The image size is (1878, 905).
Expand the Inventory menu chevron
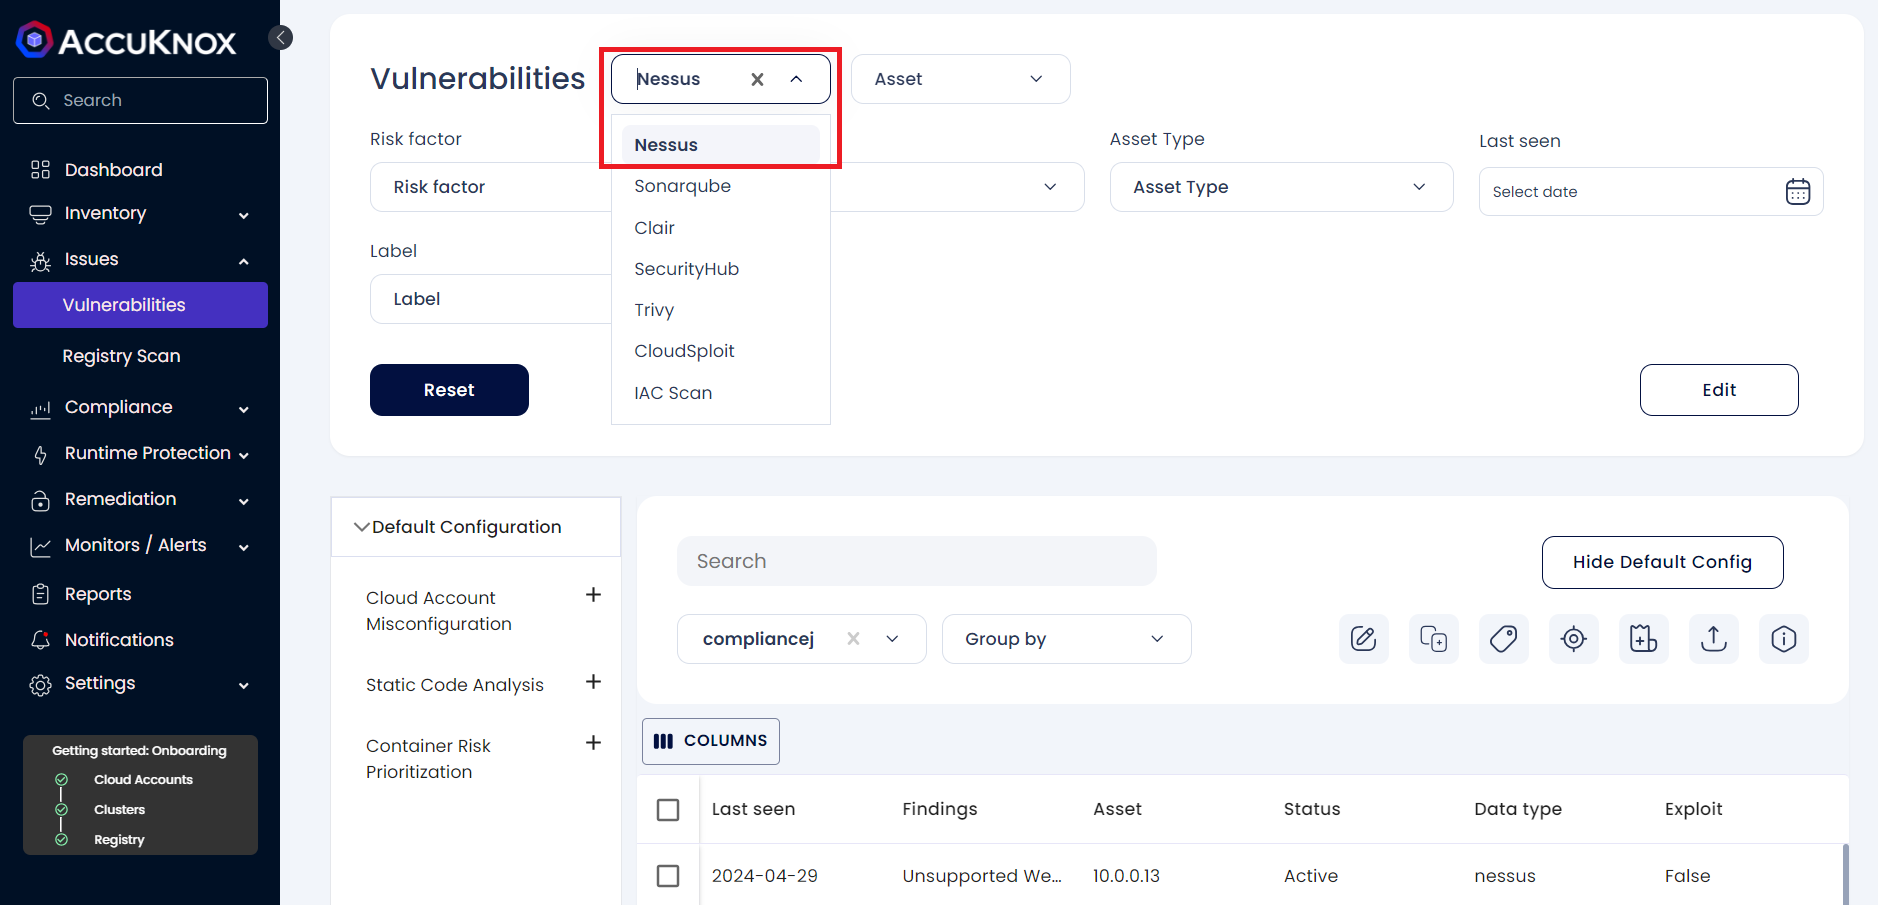pyautogui.click(x=244, y=215)
